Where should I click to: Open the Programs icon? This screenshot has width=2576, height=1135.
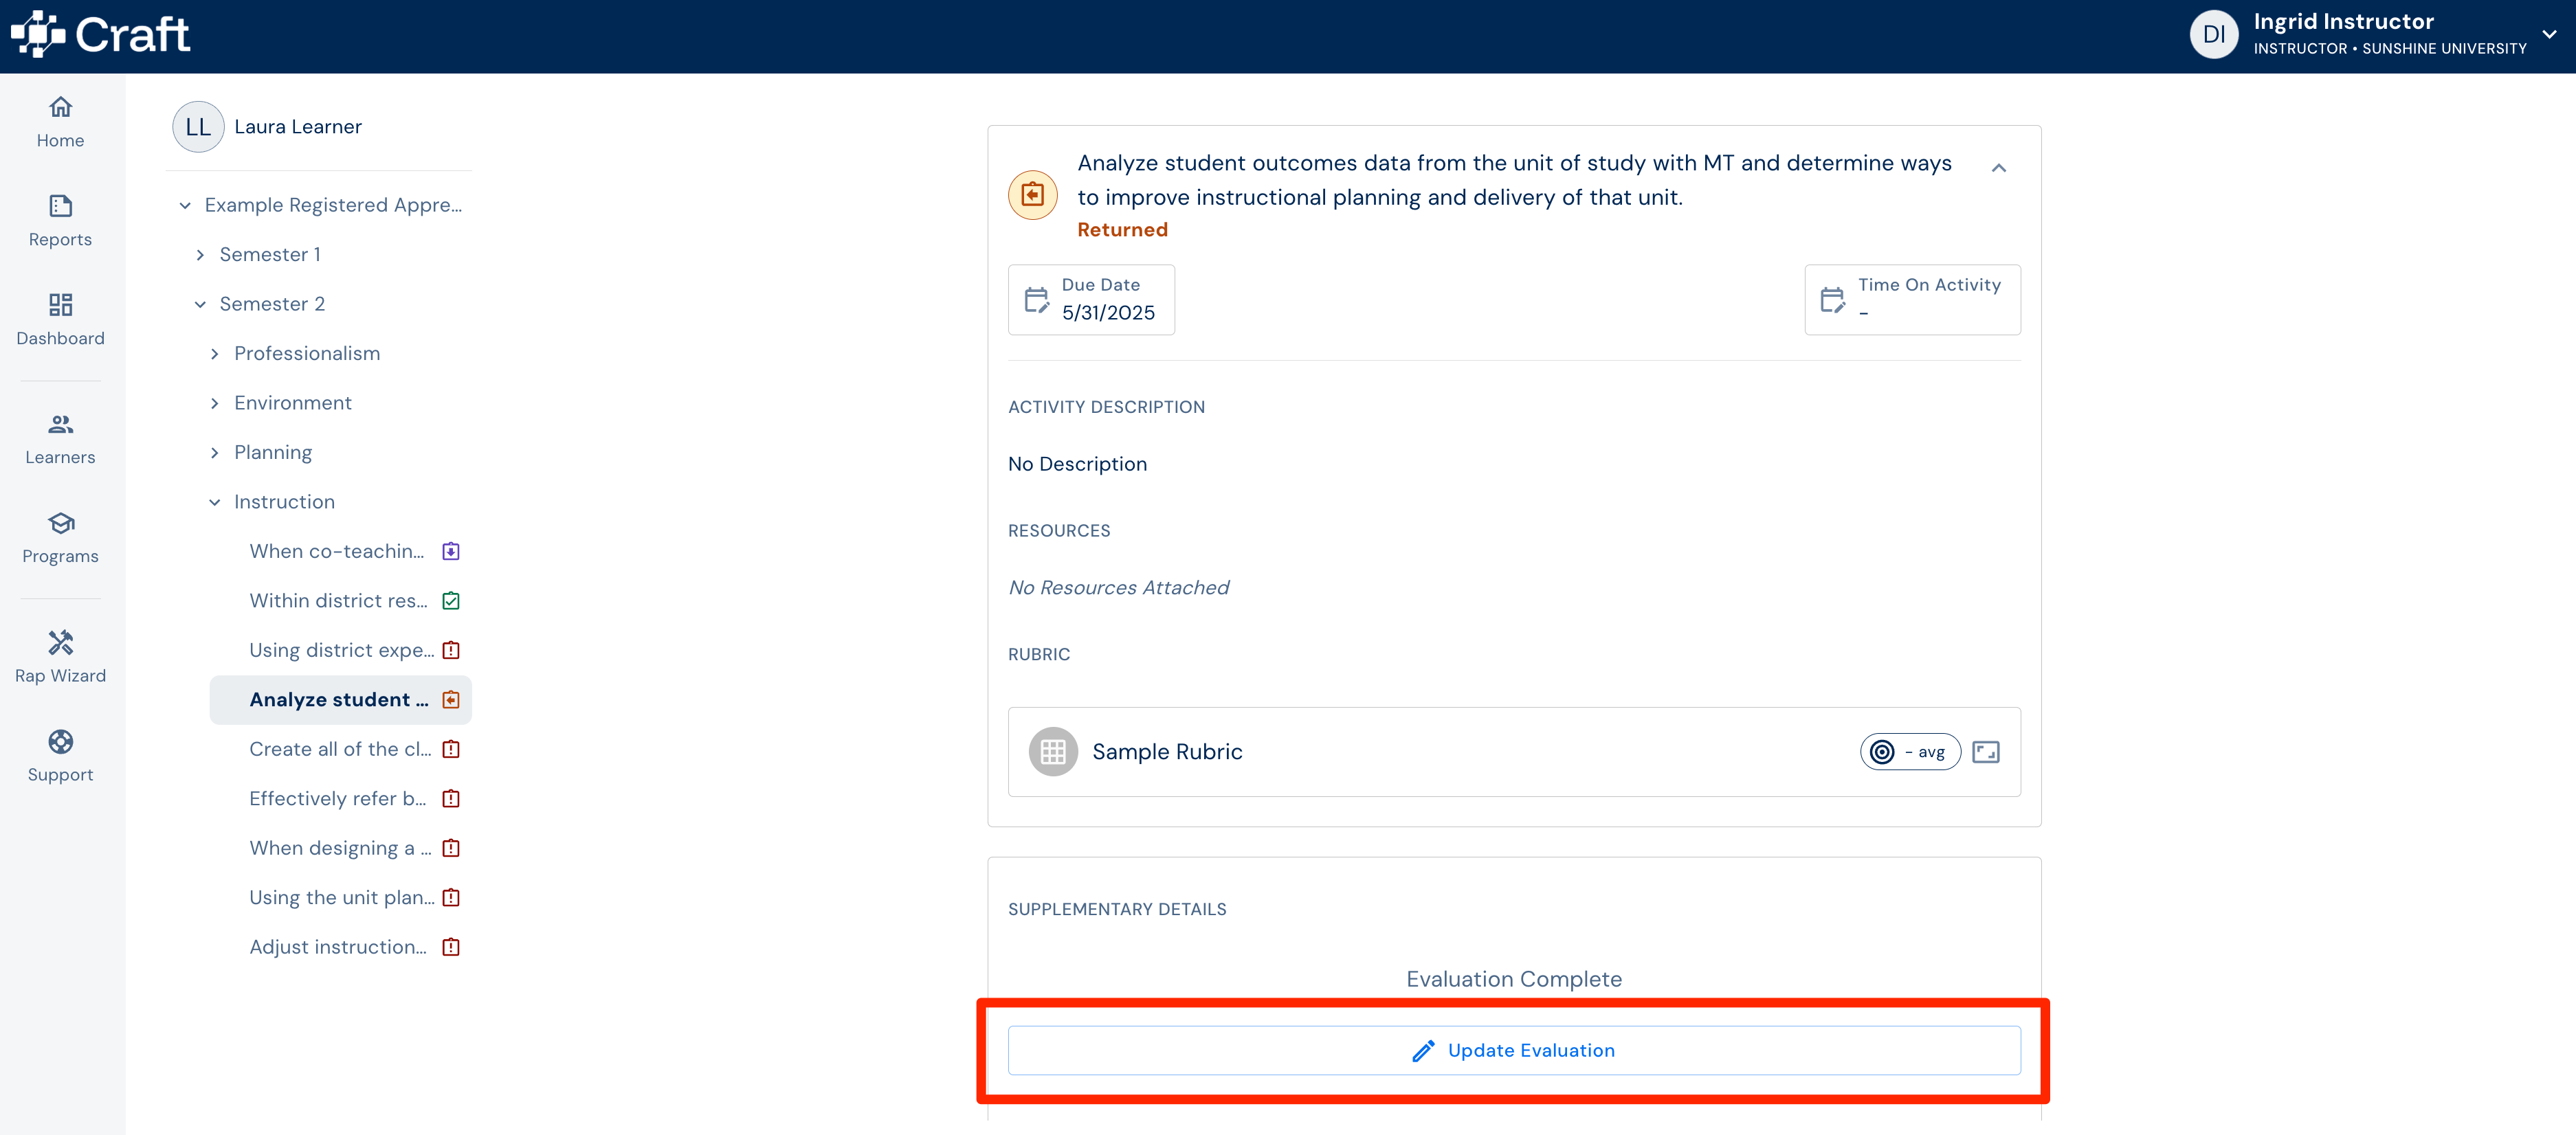point(60,523)
